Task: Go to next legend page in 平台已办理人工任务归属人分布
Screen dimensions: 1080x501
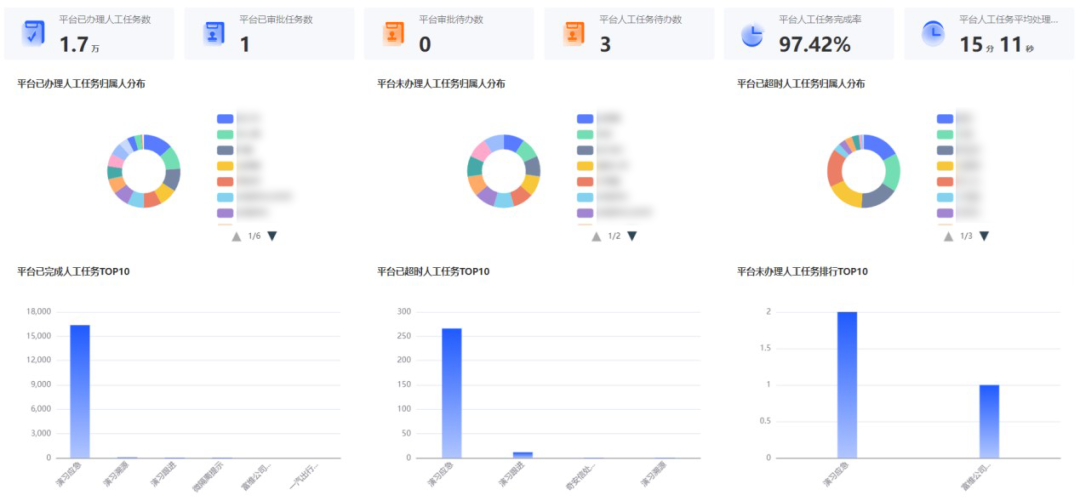Action: coord(272,236)
